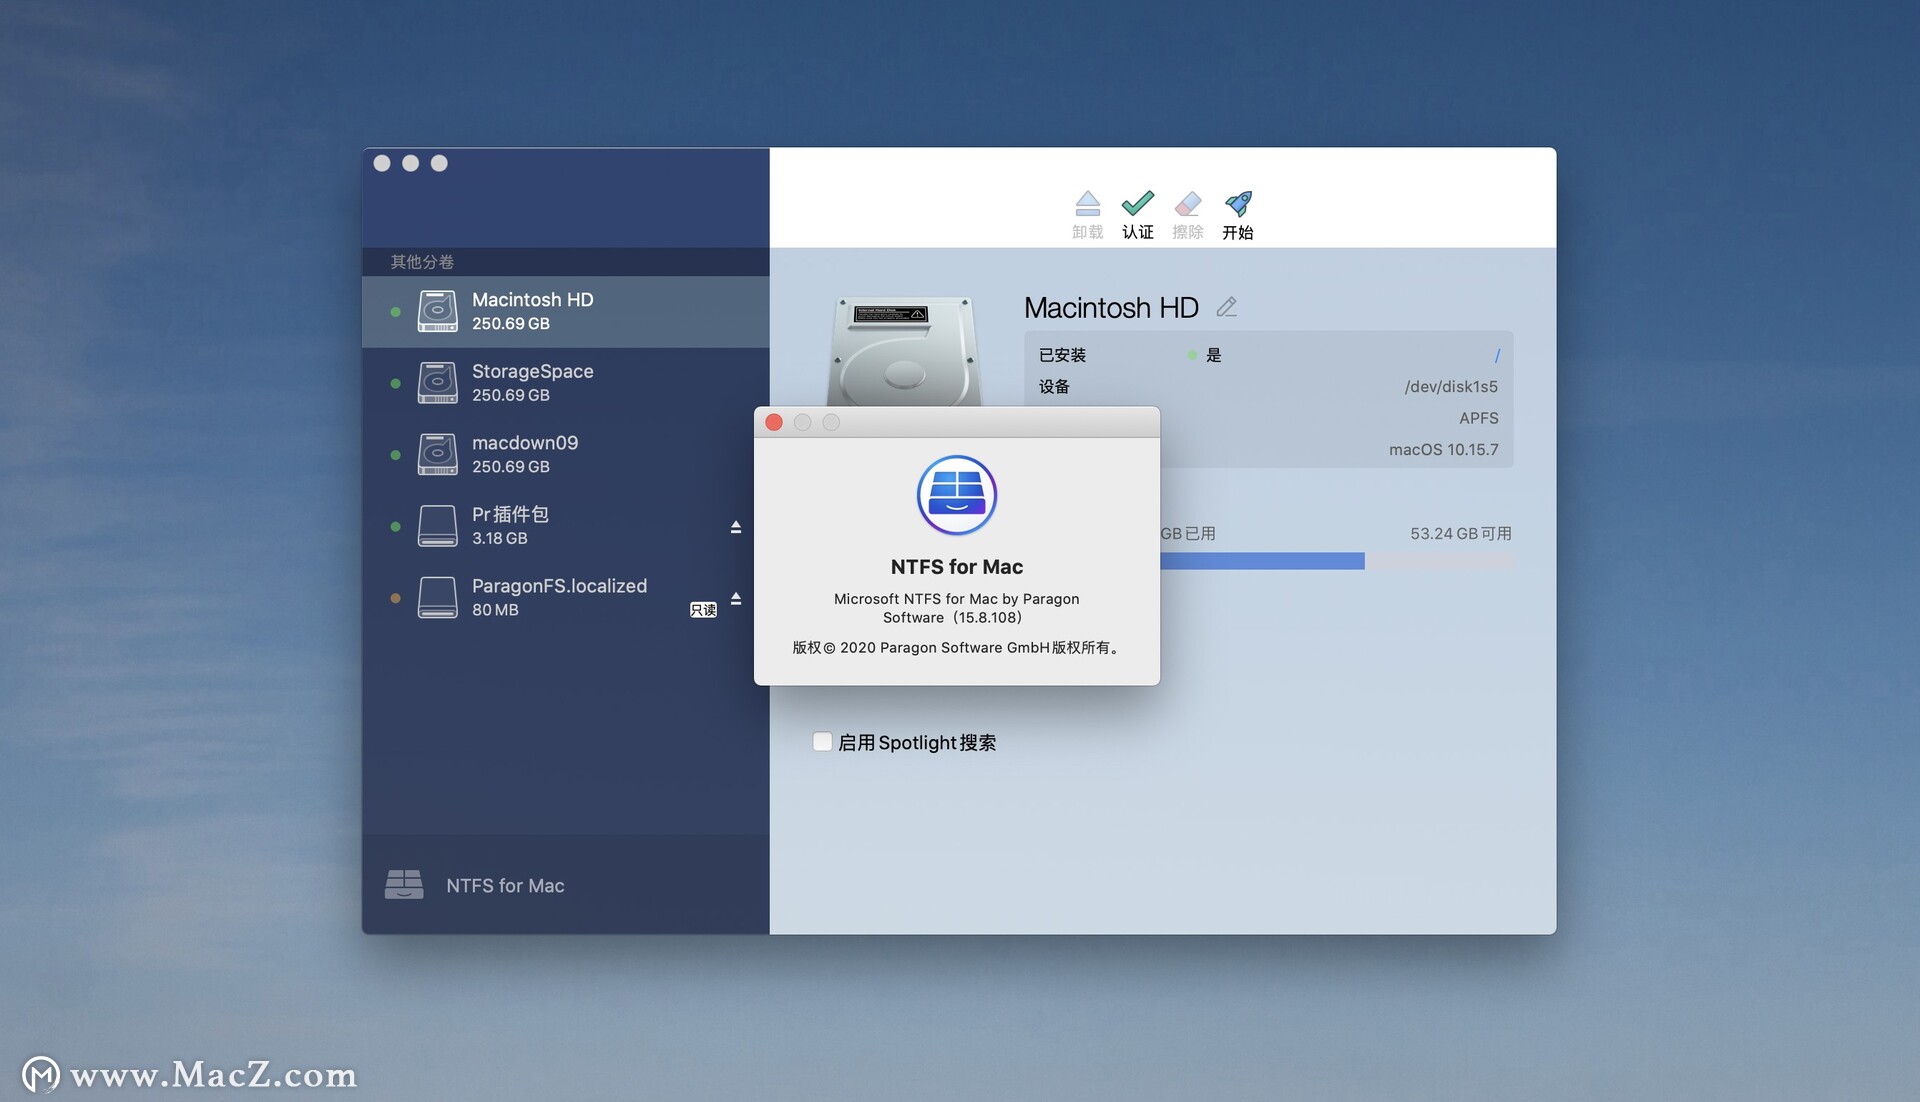Click the read-only (只读) badge on ParagonFS.localized
Viewport: 1920px width, 1102px height.
[x=703, y=610]
